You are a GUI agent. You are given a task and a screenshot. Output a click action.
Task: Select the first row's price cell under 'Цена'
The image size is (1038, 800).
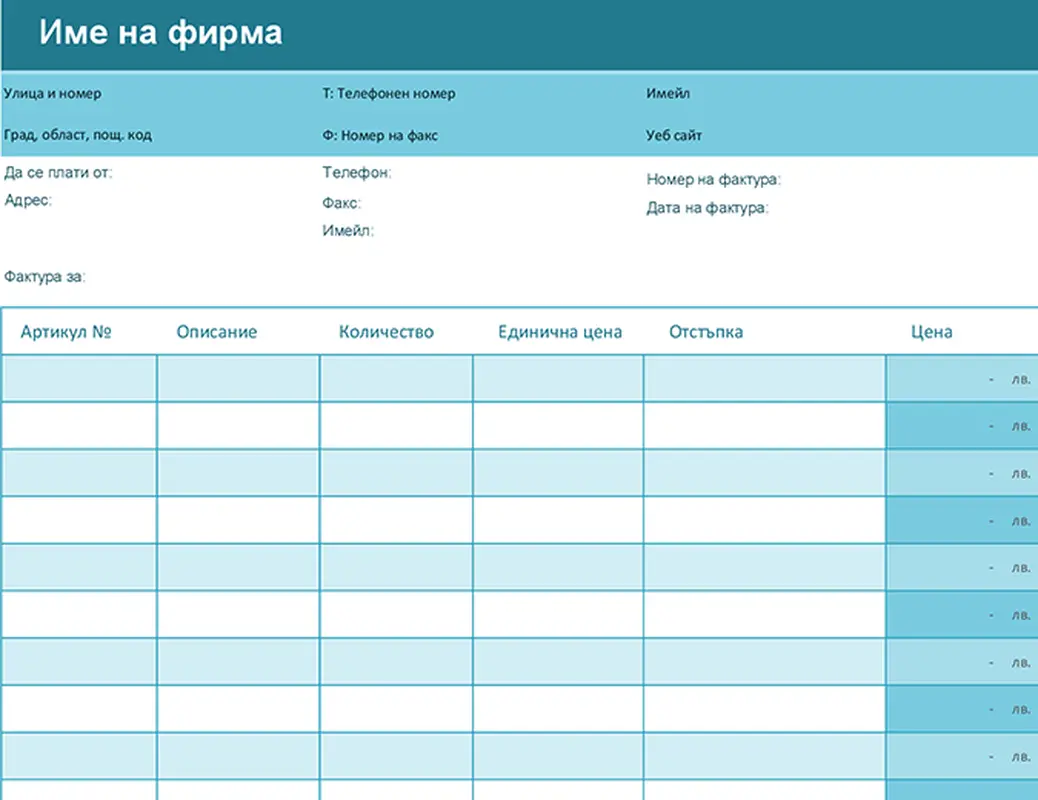tap(961, 379)
